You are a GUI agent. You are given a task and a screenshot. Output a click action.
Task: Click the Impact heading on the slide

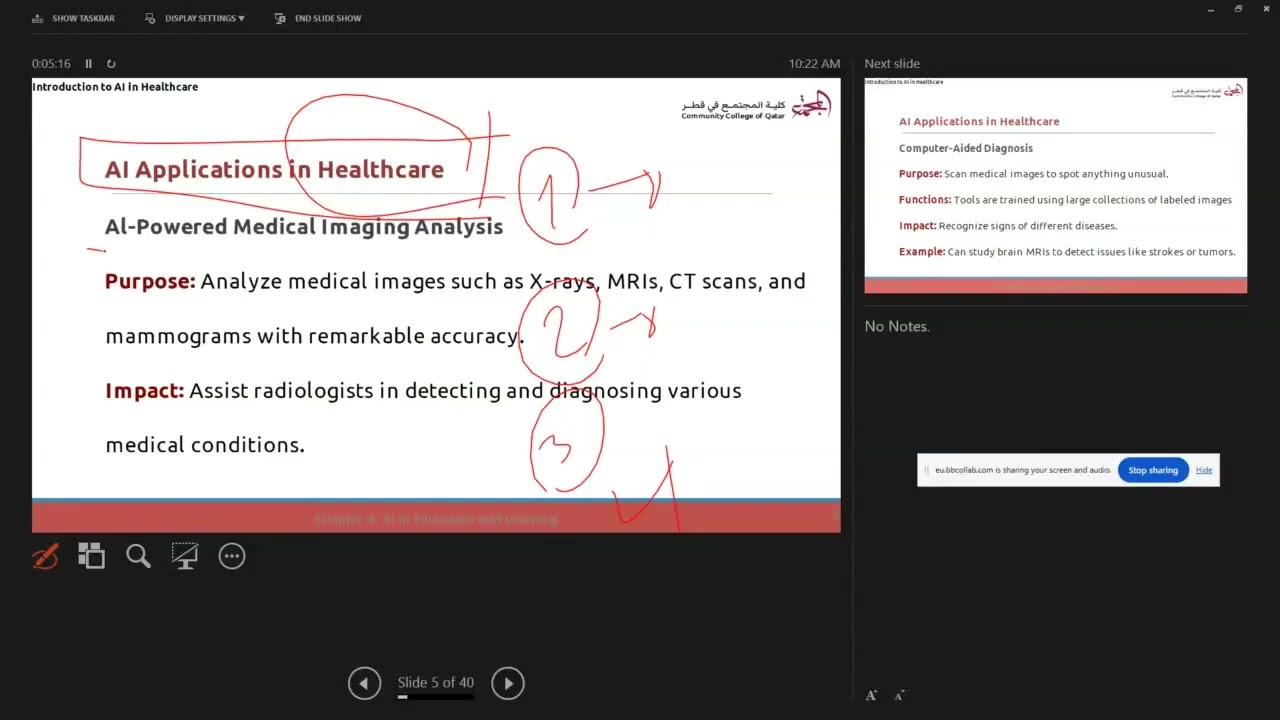[x=145, y=391]
